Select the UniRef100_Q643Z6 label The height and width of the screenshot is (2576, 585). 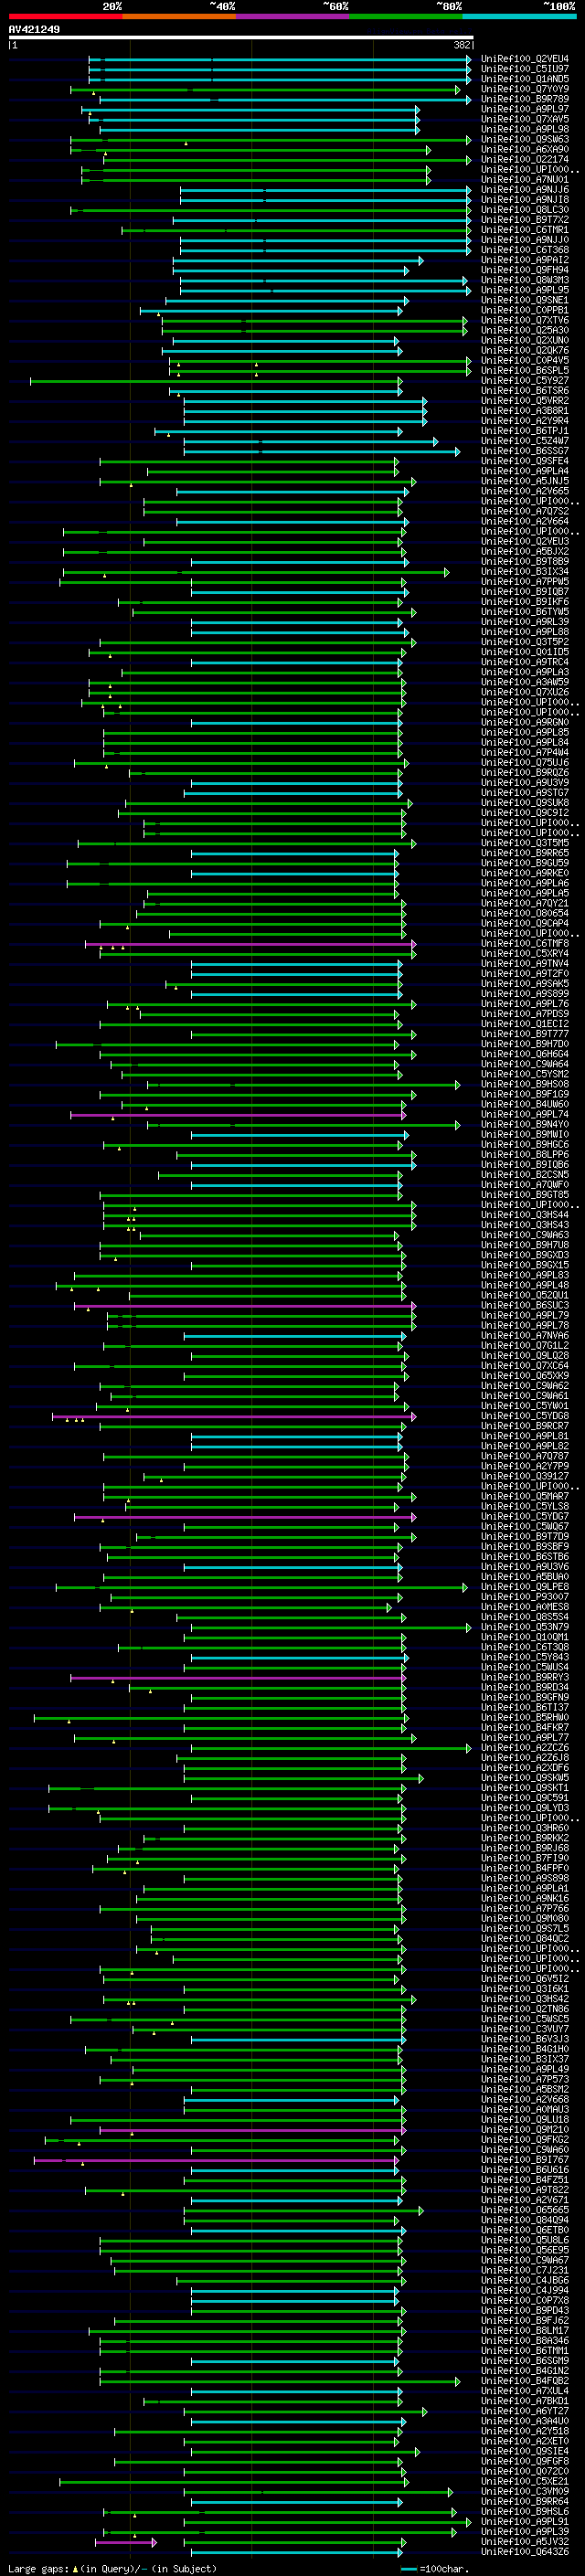pos(525,2552)
